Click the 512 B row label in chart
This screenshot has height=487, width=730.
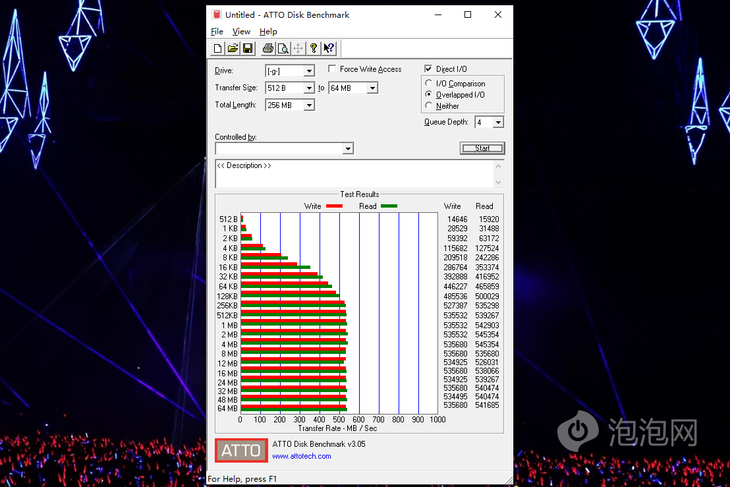point(229,219)
